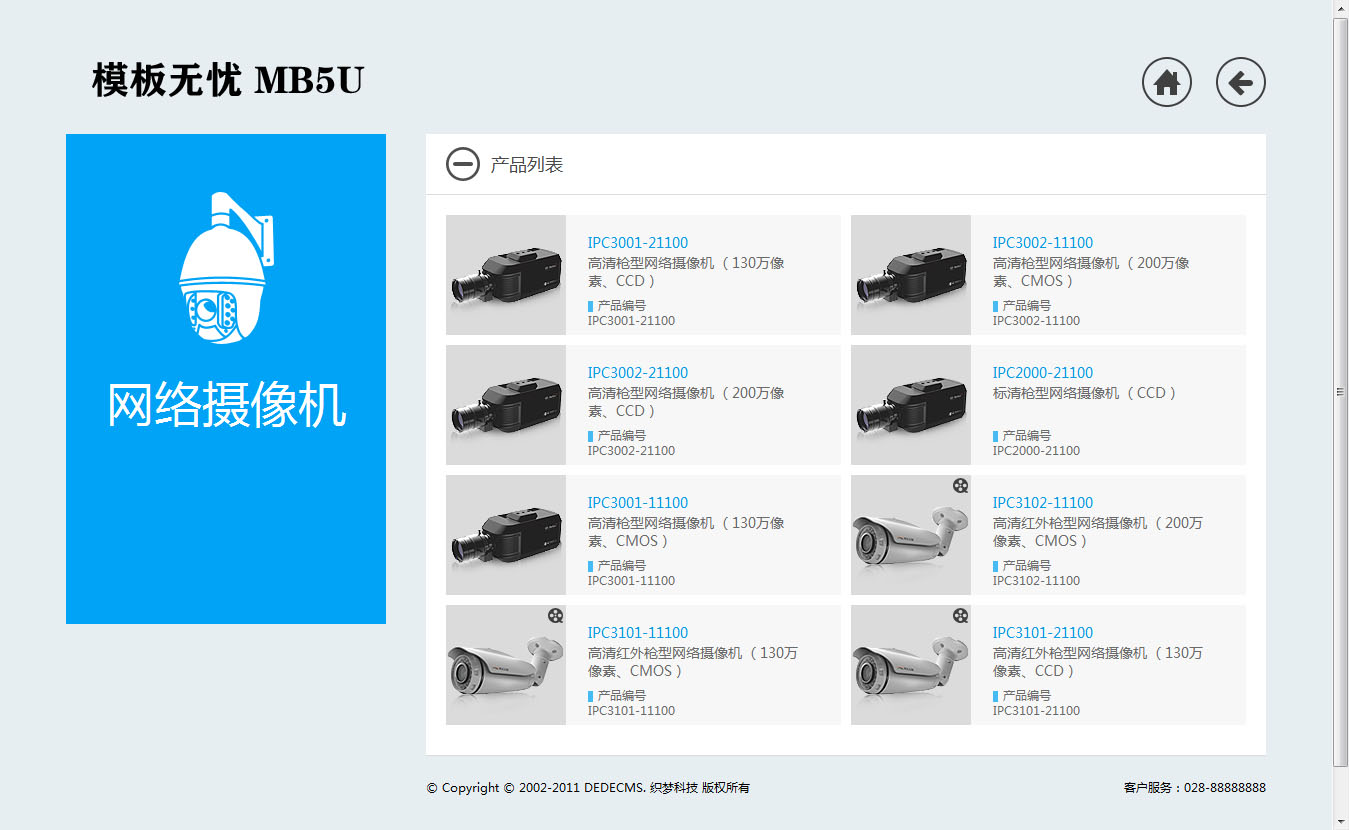Click the video reel icon on IPC3101-21100
1349x830 pixels.
[960, 616]
